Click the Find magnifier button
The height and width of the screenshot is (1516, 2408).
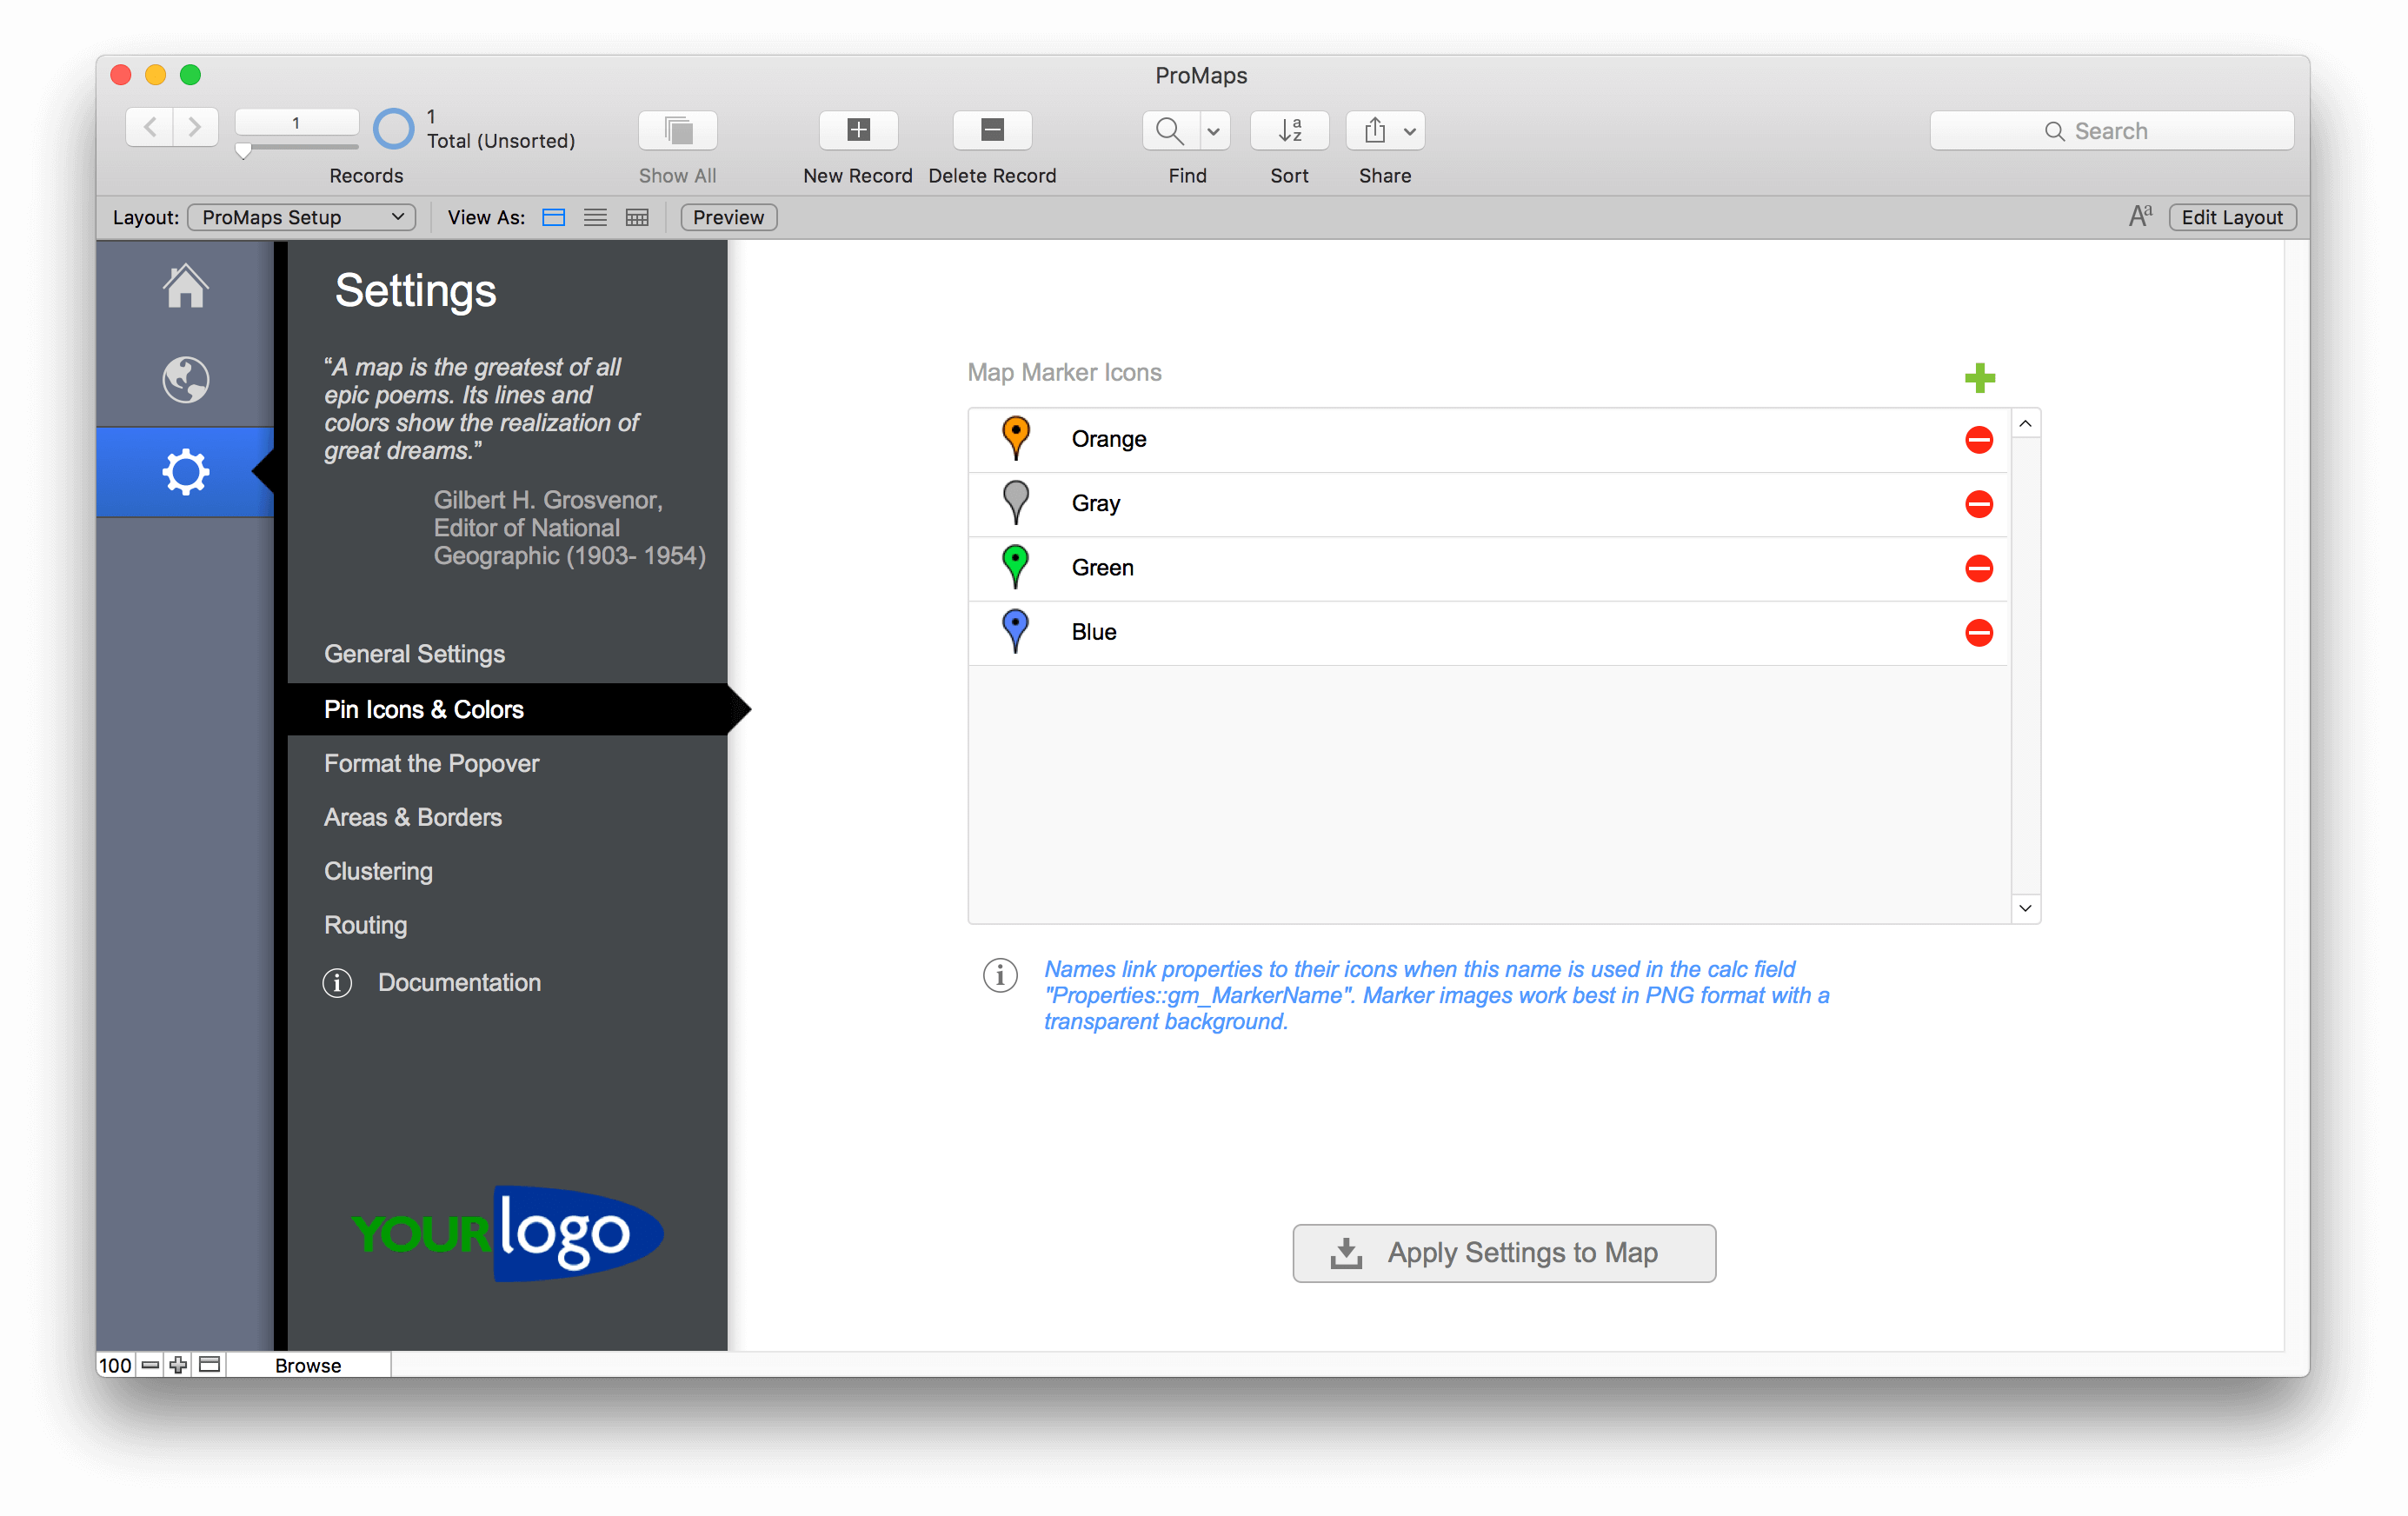(1170, 130)
